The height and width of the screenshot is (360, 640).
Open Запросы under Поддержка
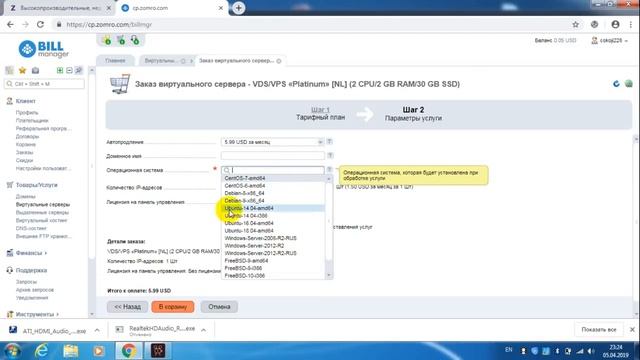[x=26, y=282]
